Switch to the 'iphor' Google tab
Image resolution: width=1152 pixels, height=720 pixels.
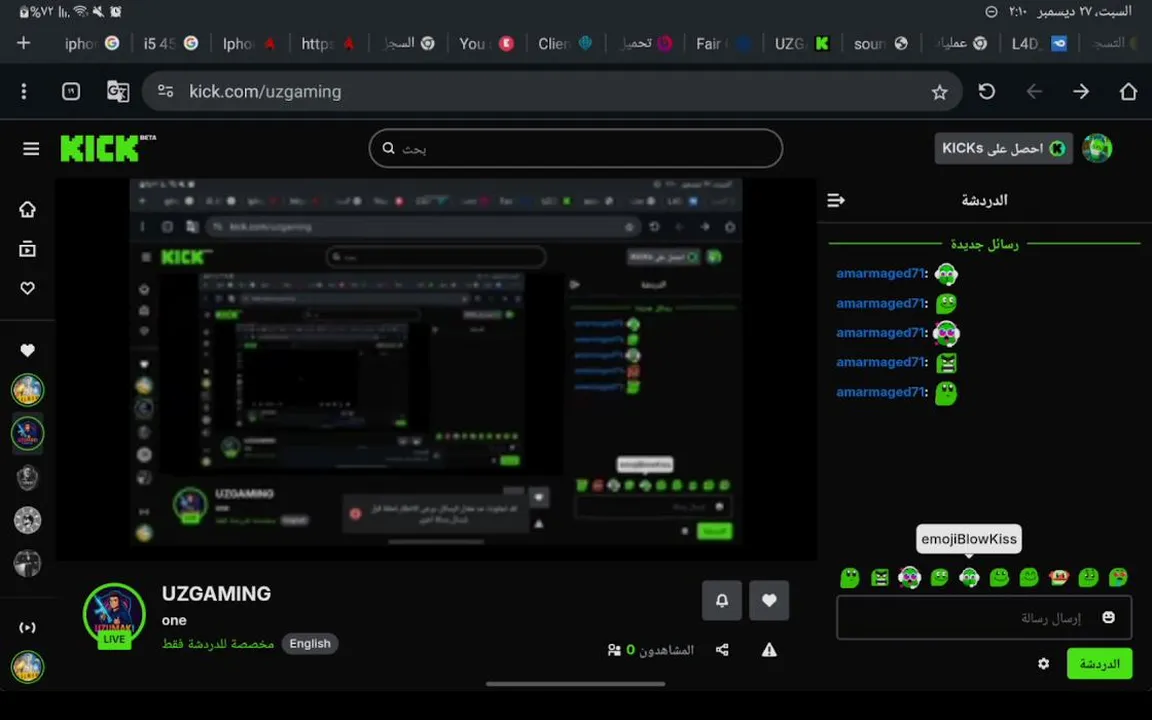coord(91,43)
